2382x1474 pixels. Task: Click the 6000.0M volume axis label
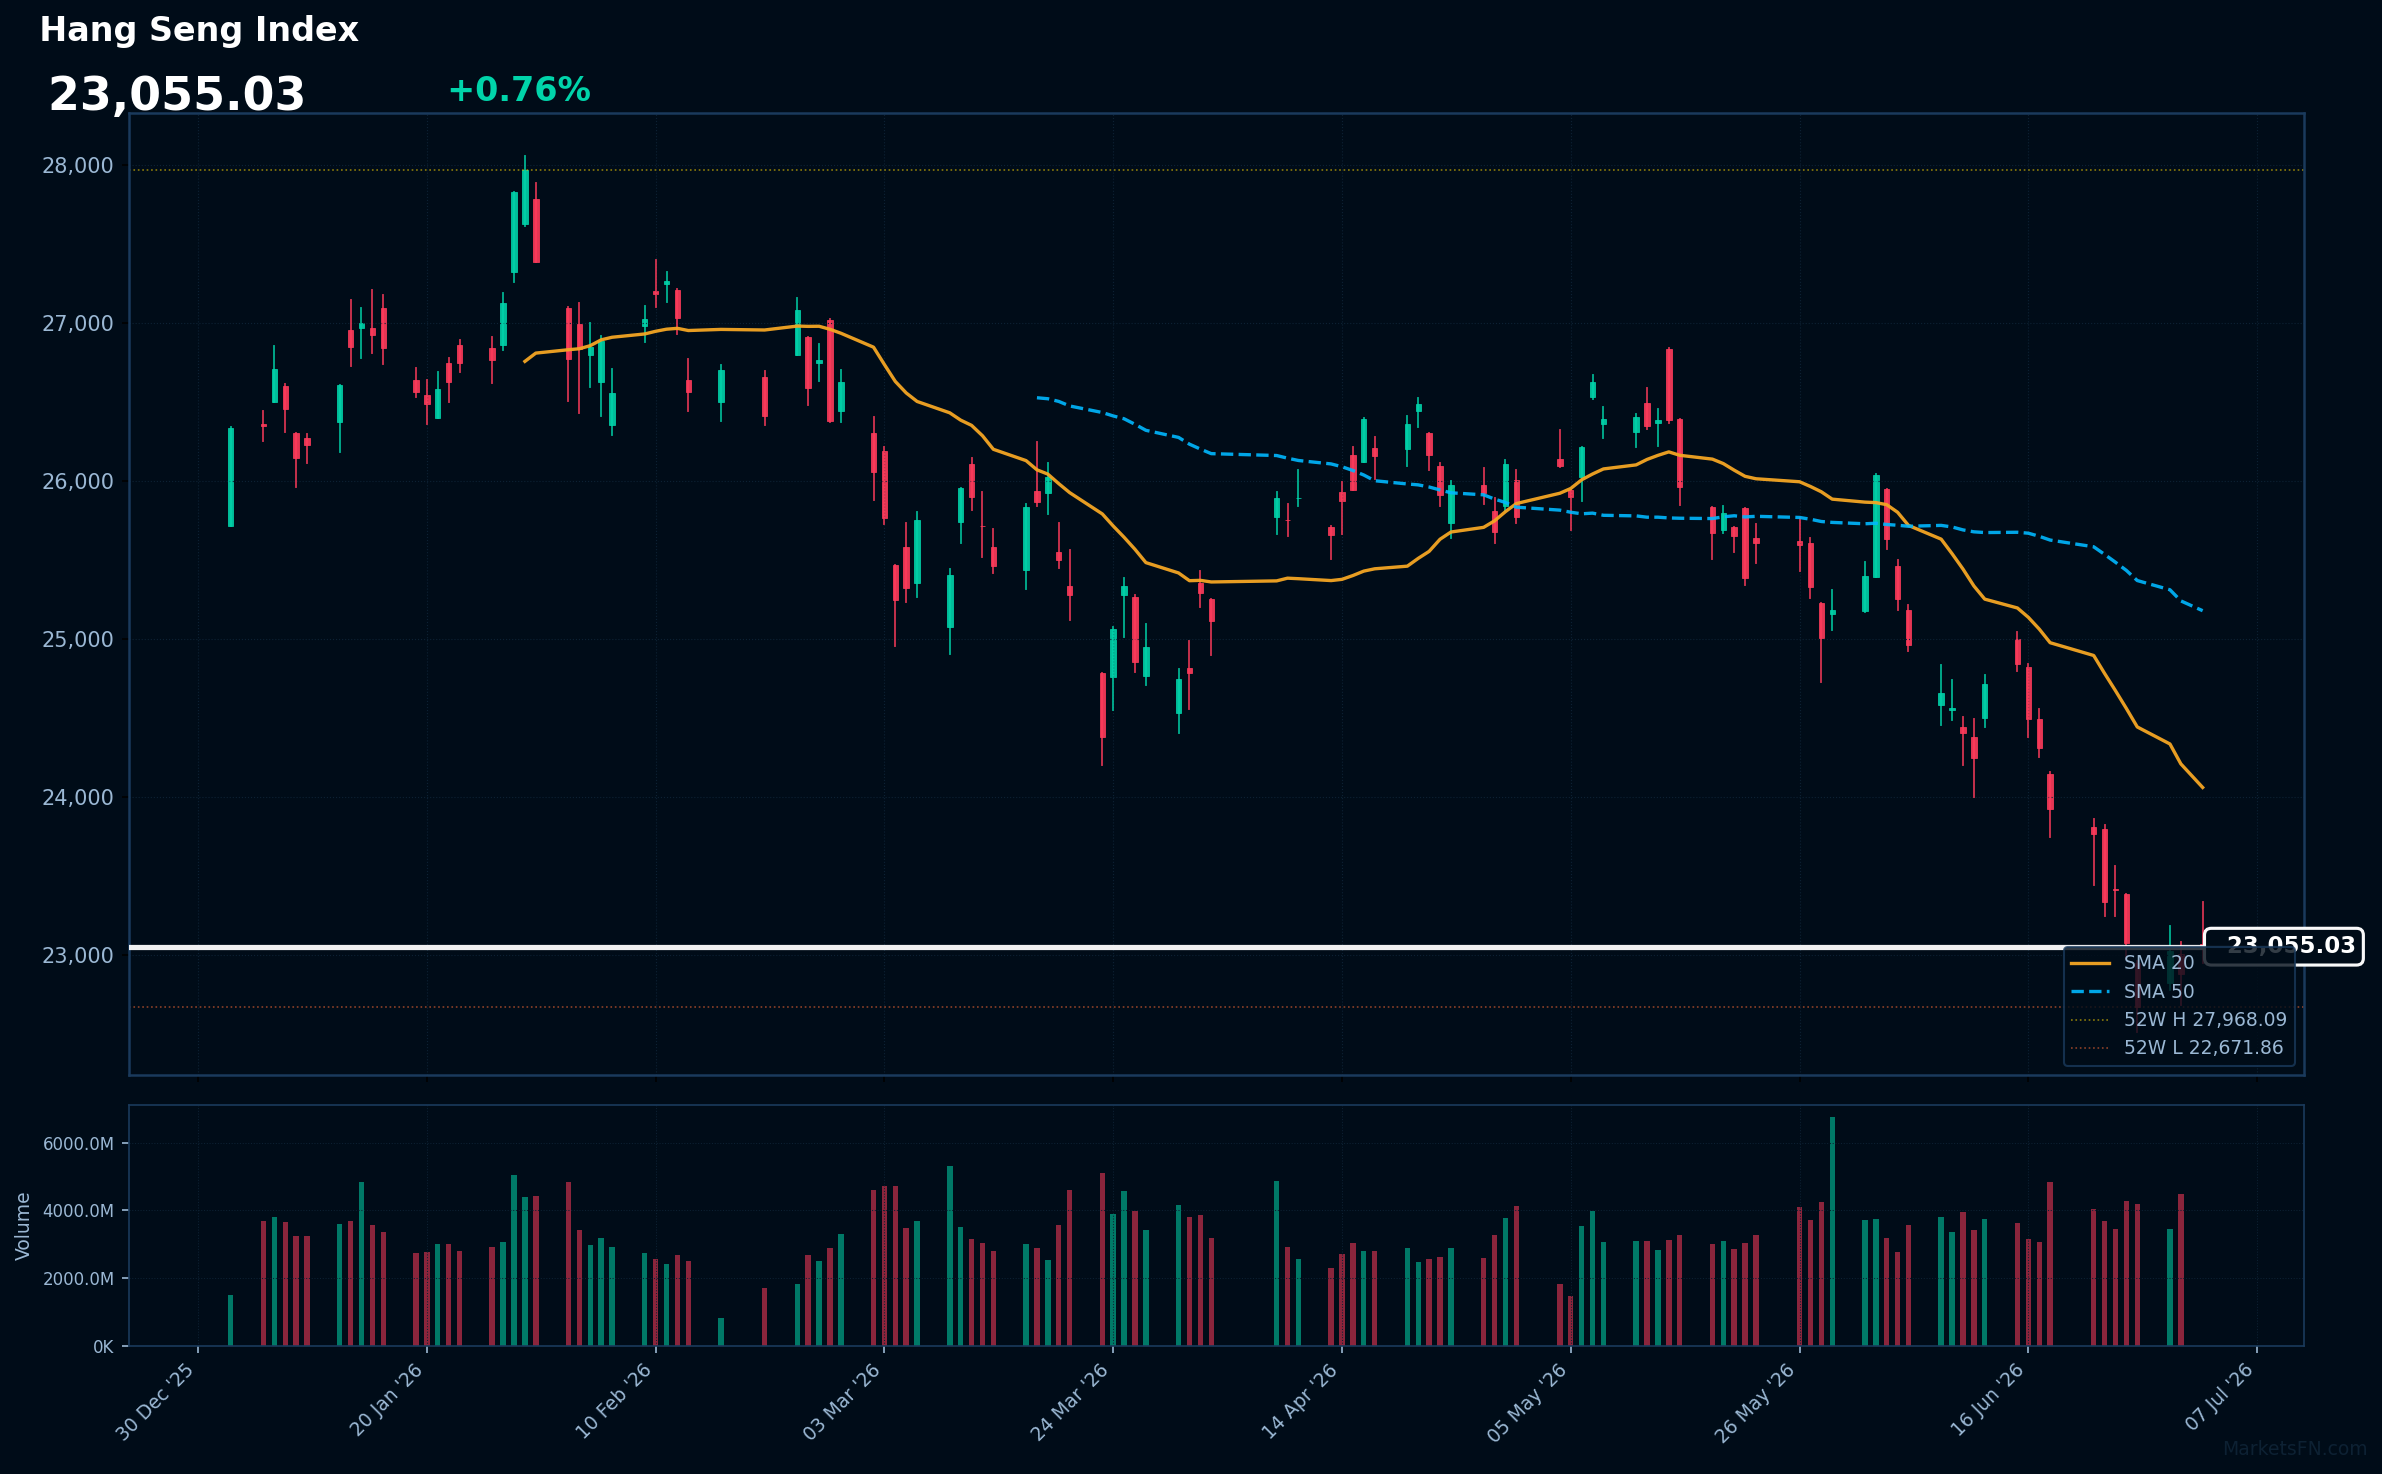[78, 1144]
